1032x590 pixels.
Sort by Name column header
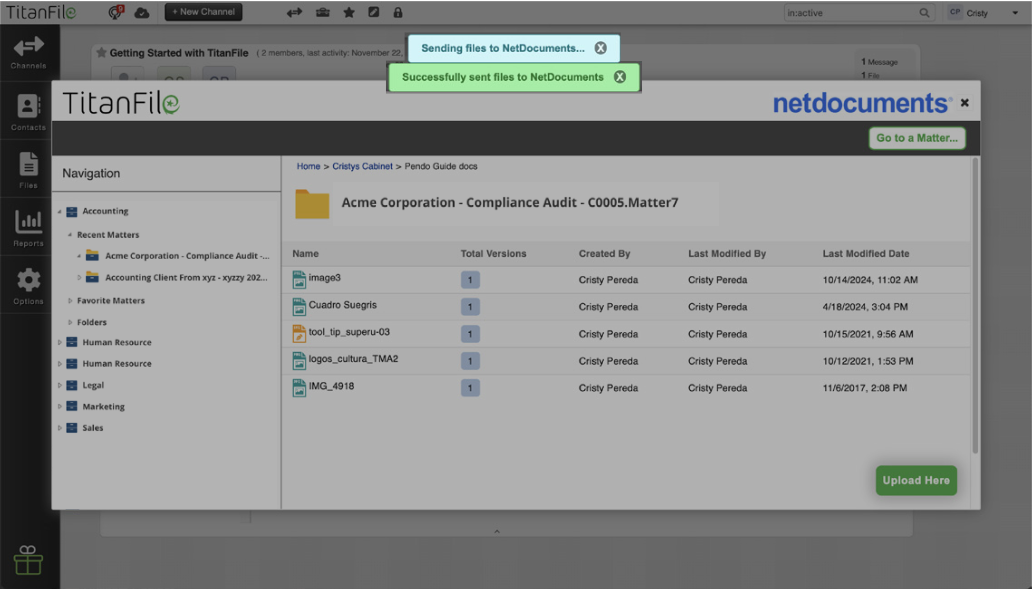[305, 254]
